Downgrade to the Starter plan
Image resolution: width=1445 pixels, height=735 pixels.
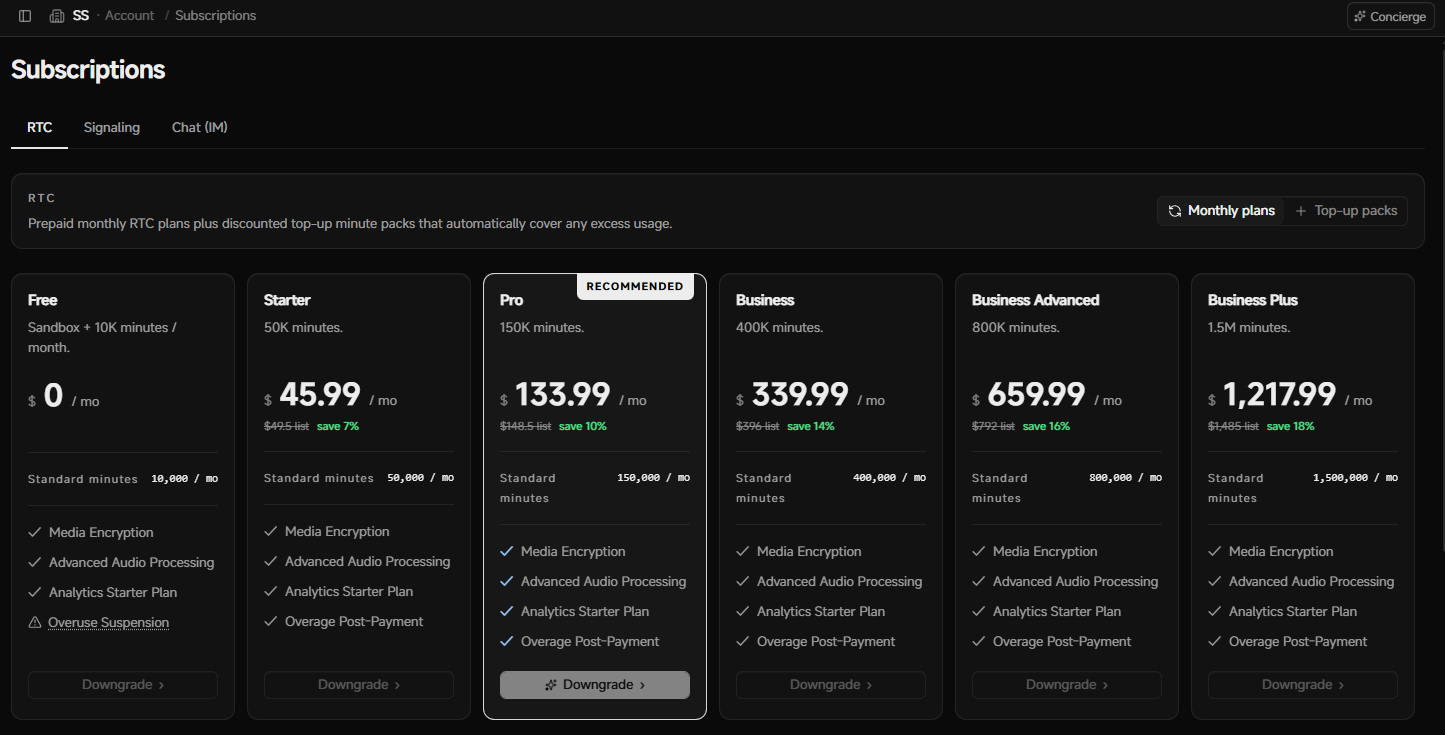(x=359, y=685)
